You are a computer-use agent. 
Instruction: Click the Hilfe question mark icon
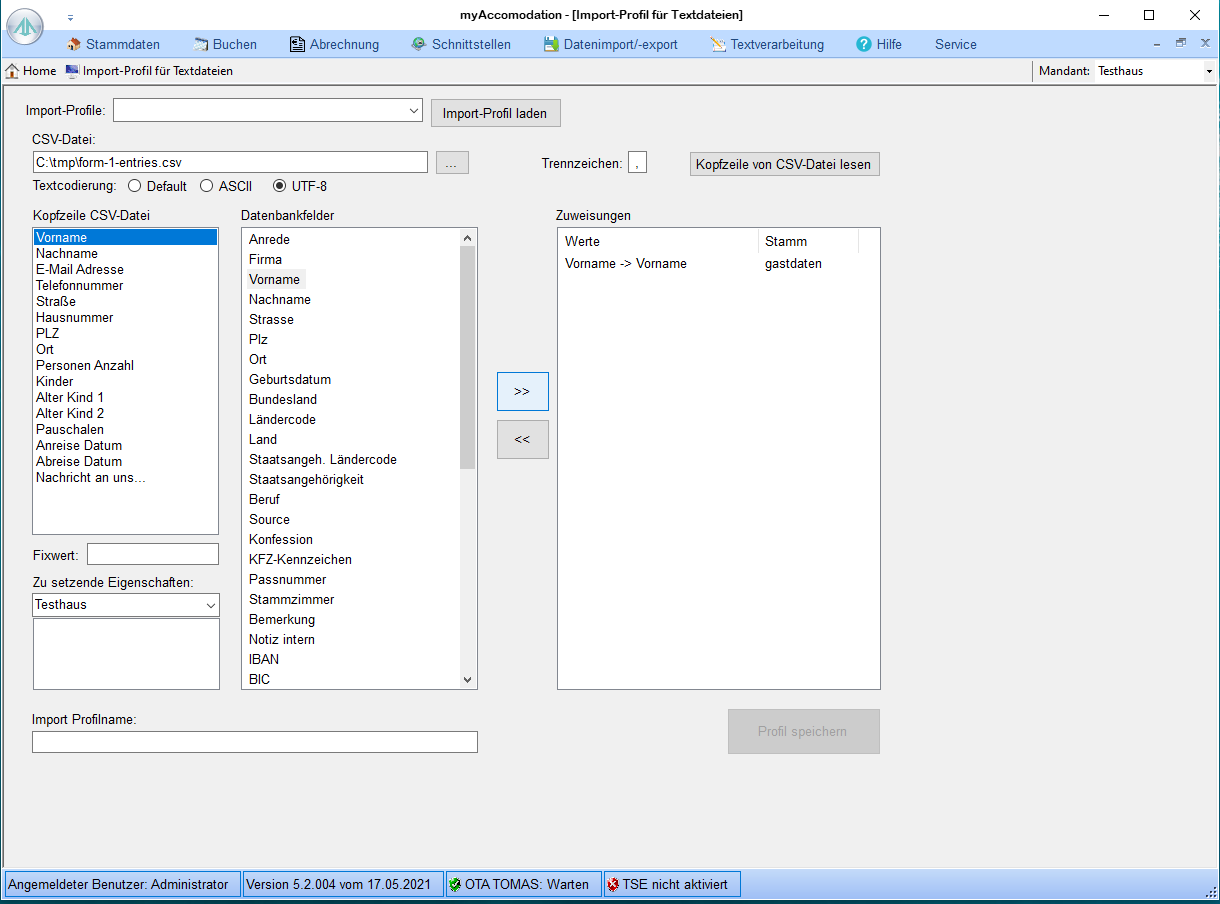(x=864, y=44)
